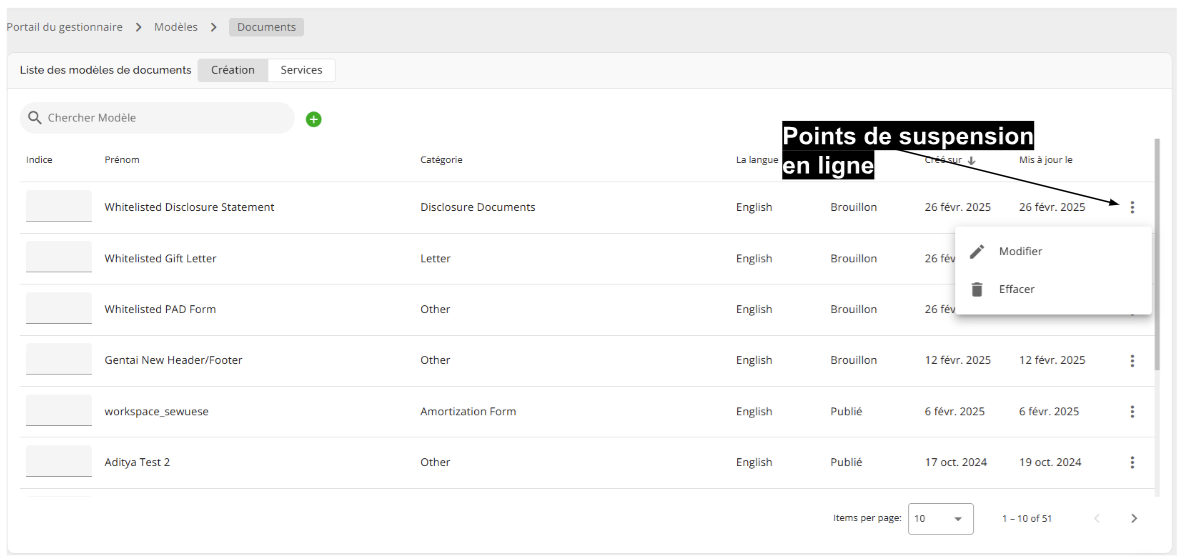
Task: Open Portail du gestionnaire breadcrumb
Action: click(x=64, y=27)
